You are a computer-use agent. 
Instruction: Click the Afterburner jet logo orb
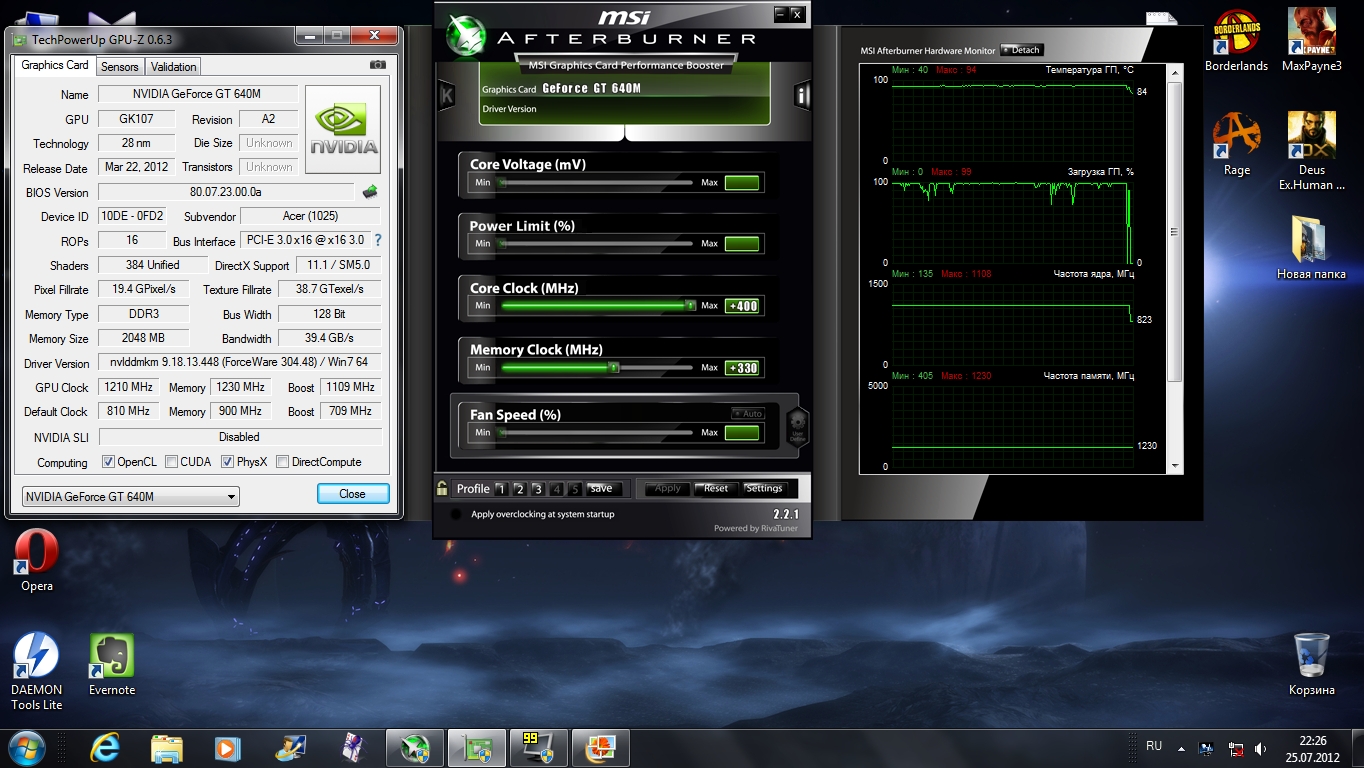(466, 35)
